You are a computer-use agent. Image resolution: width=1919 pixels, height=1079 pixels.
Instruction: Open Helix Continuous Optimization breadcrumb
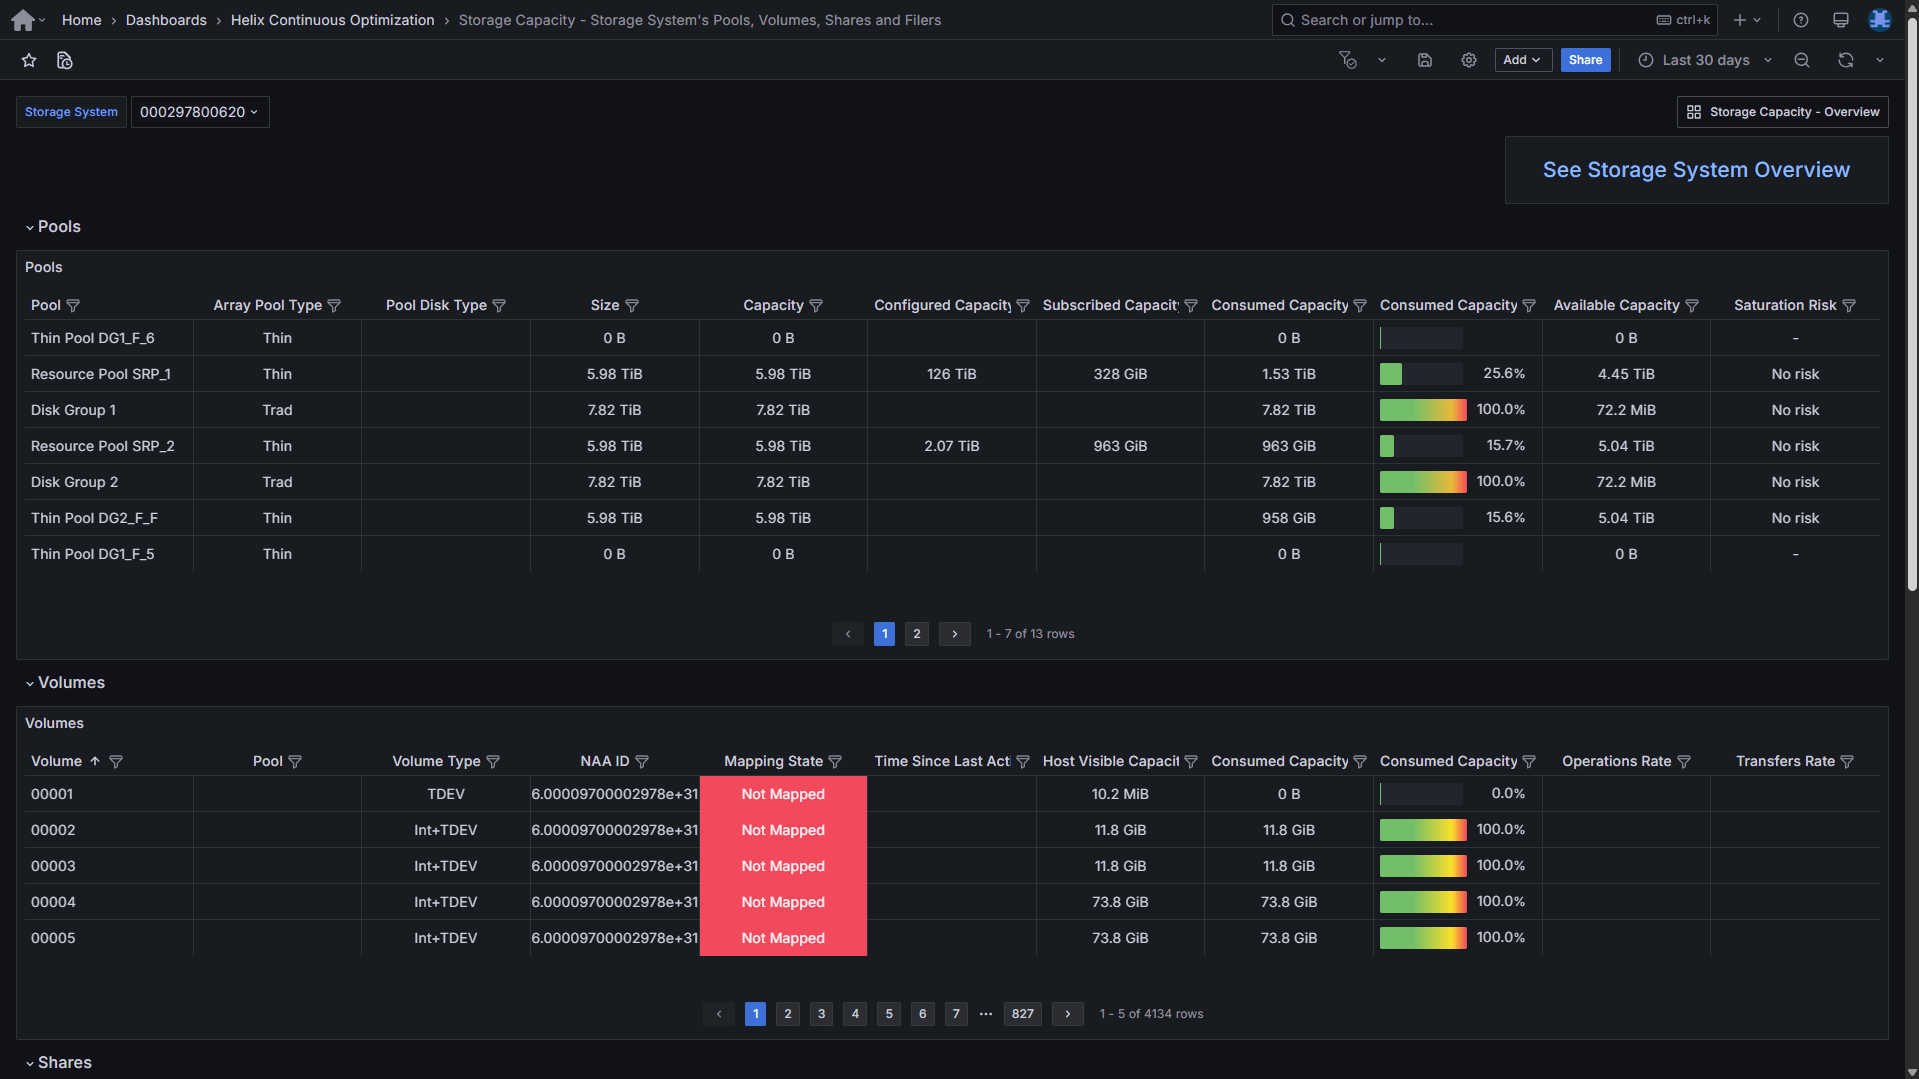(x=332, y=20)
